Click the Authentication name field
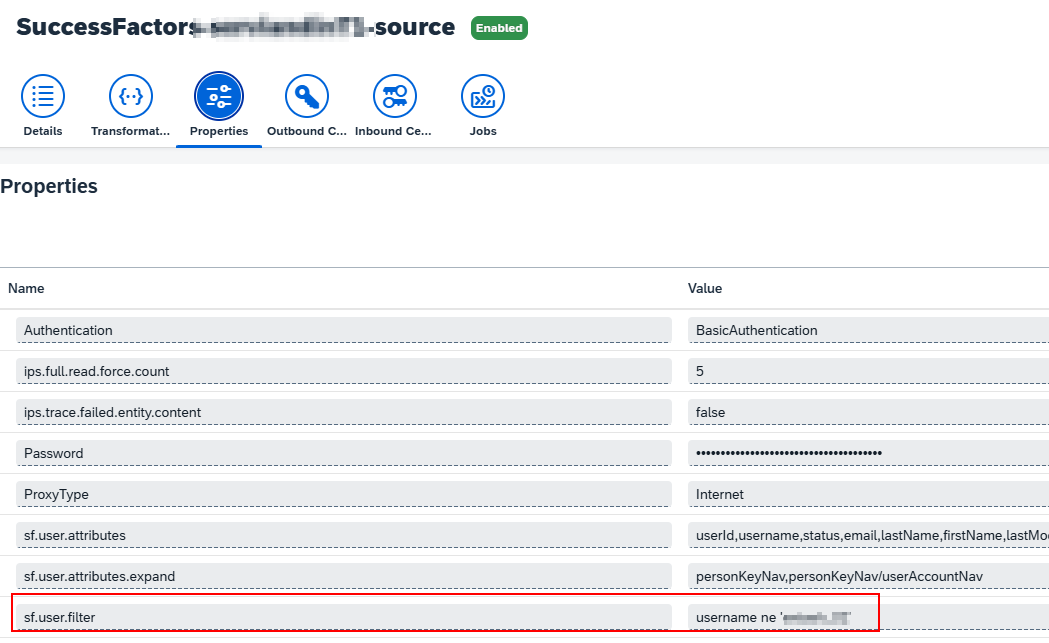This screenshot has height=643, width=1049. pos(344,331)
